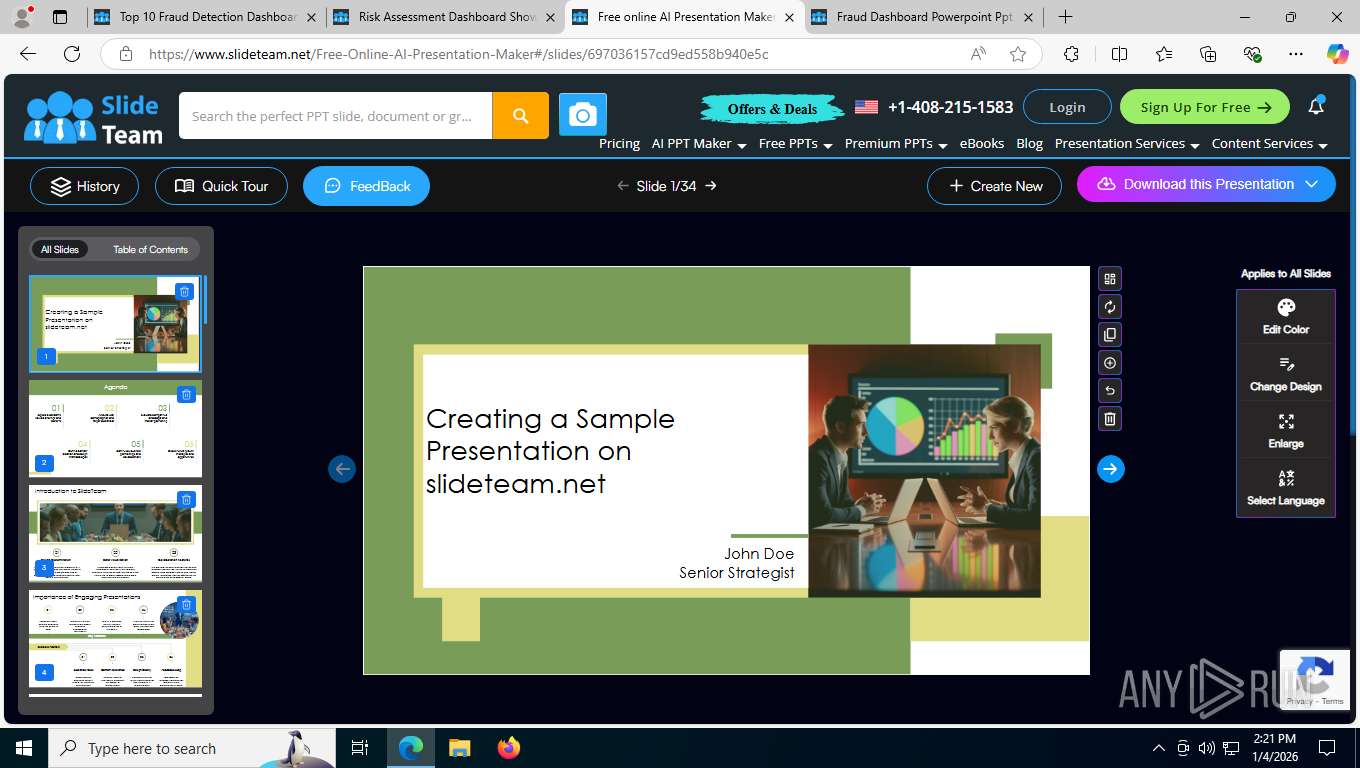Open Edge Copilot icon
Screen dimensions: 1360x768
[x=1337, y=54]
